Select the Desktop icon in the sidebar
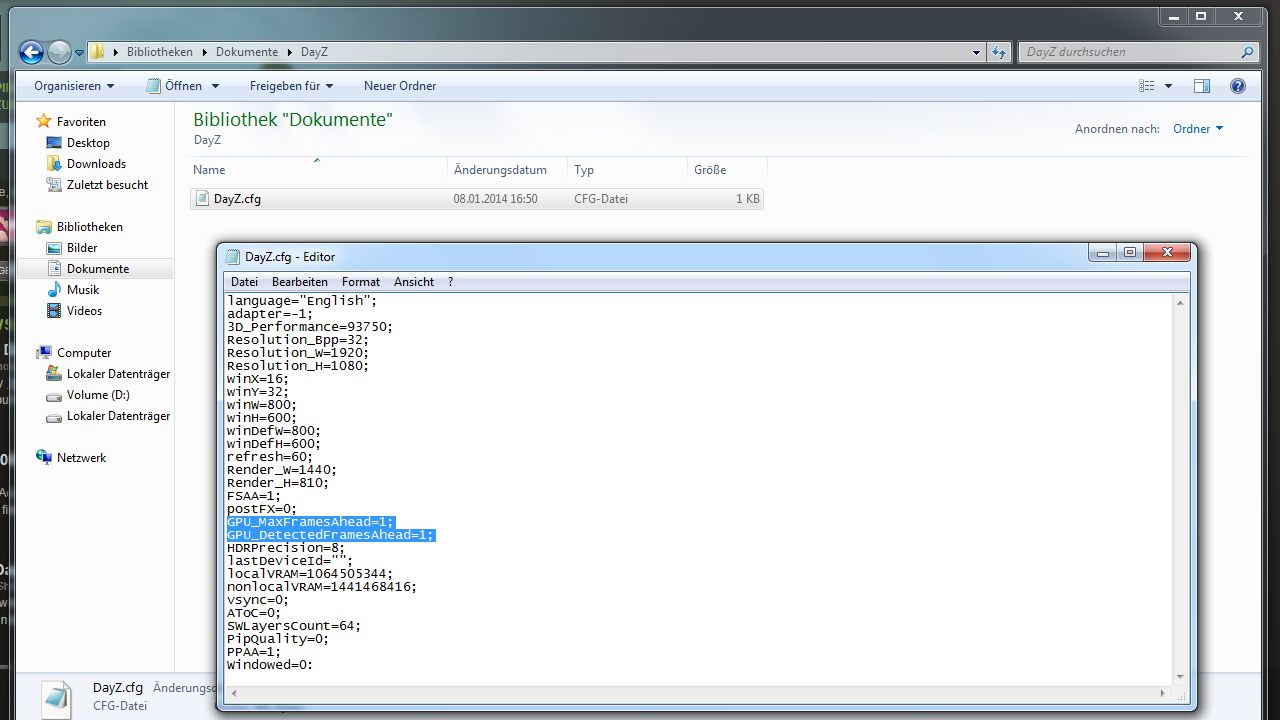Screen dimensions: 1280x720 (x=54, y=143)
